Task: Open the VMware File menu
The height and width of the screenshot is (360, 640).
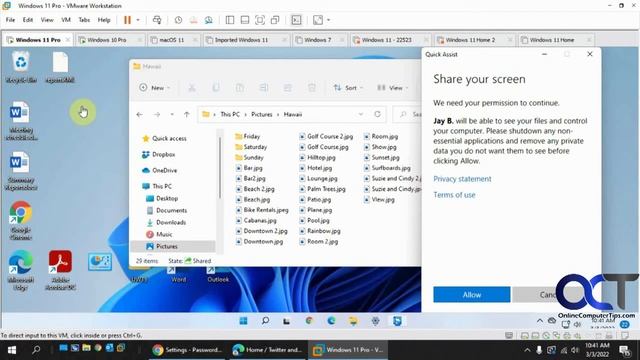Action: [10, 20]
